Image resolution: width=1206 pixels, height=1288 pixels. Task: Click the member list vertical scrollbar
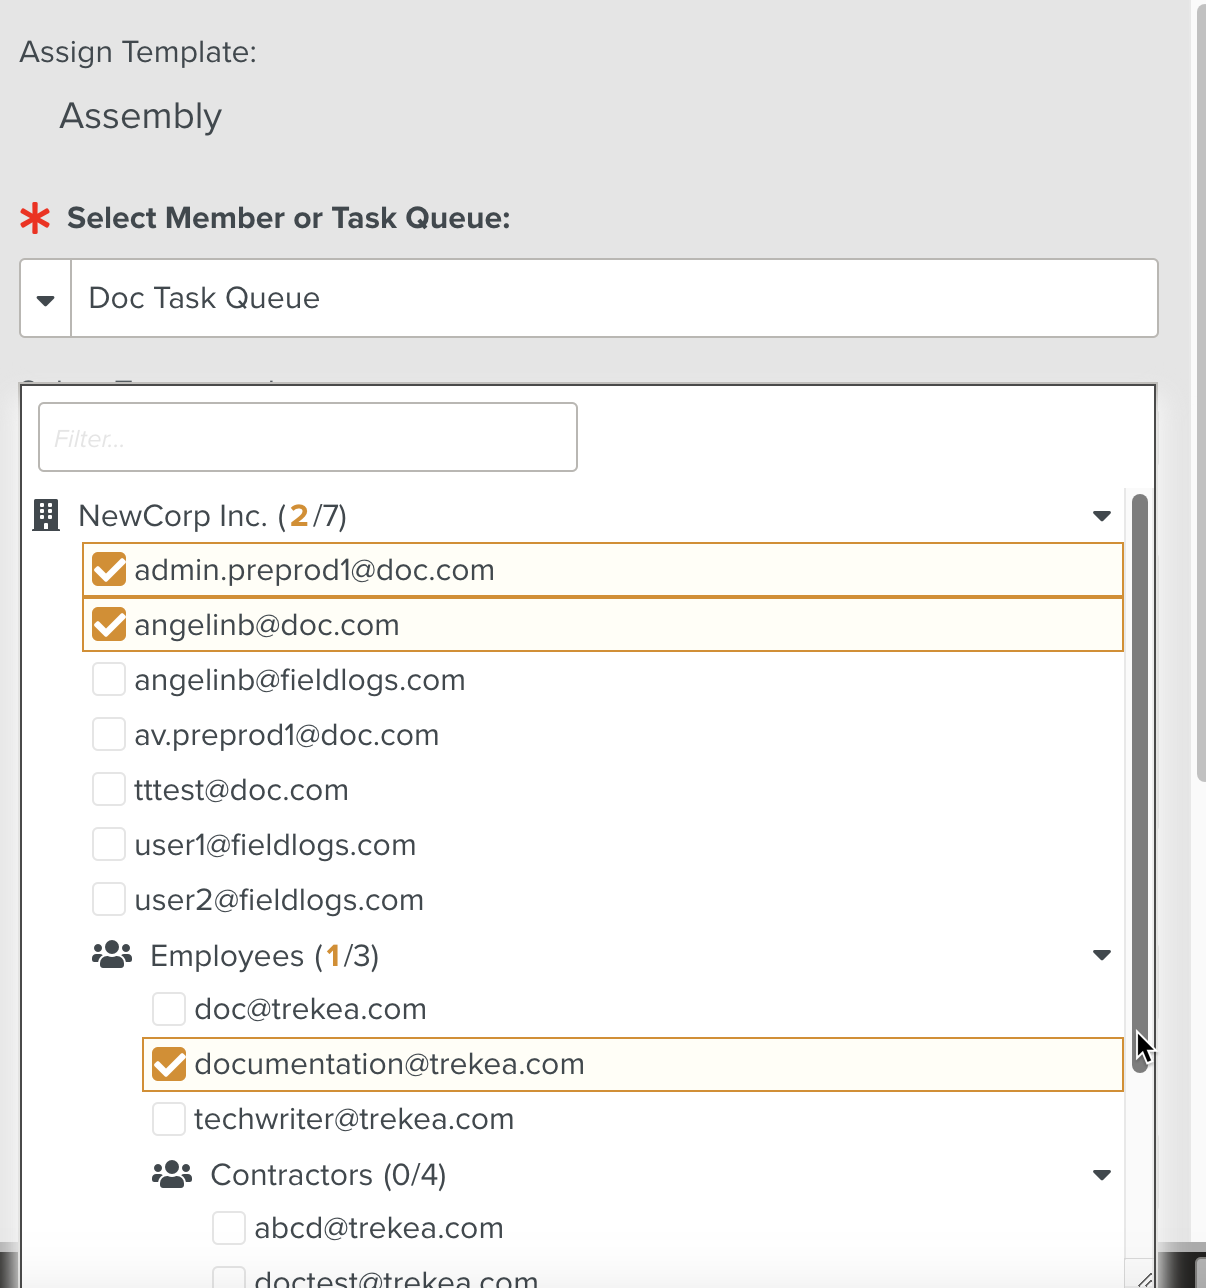[x=1139, y=780]
